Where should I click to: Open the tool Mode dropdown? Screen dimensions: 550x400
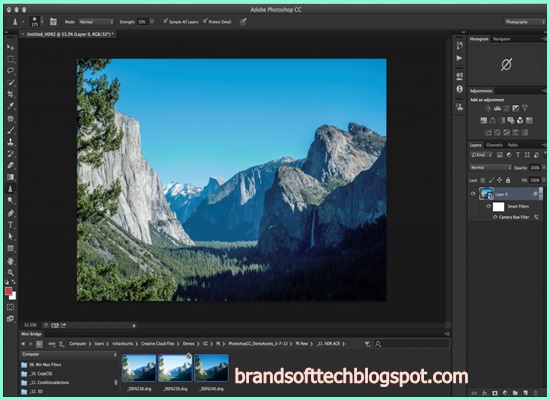click(96, 22)
